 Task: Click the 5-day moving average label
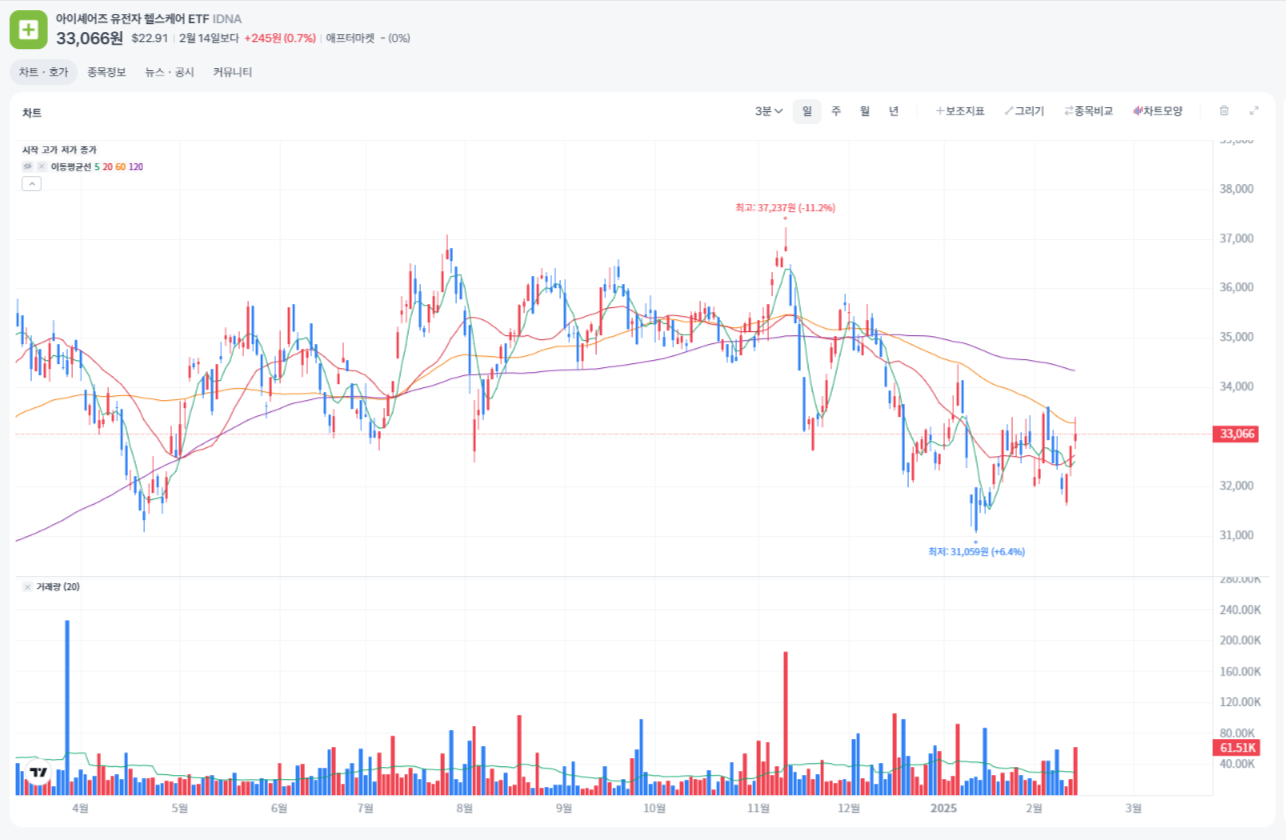97,166
